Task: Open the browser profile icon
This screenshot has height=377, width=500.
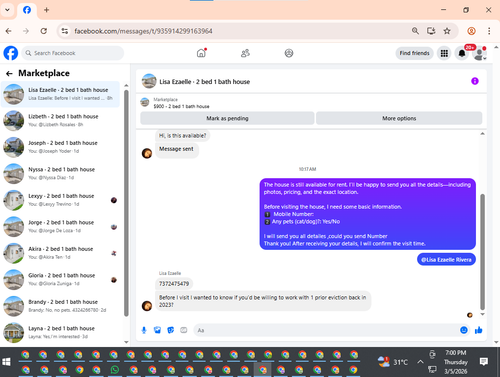Action: [x=471, y=31]
